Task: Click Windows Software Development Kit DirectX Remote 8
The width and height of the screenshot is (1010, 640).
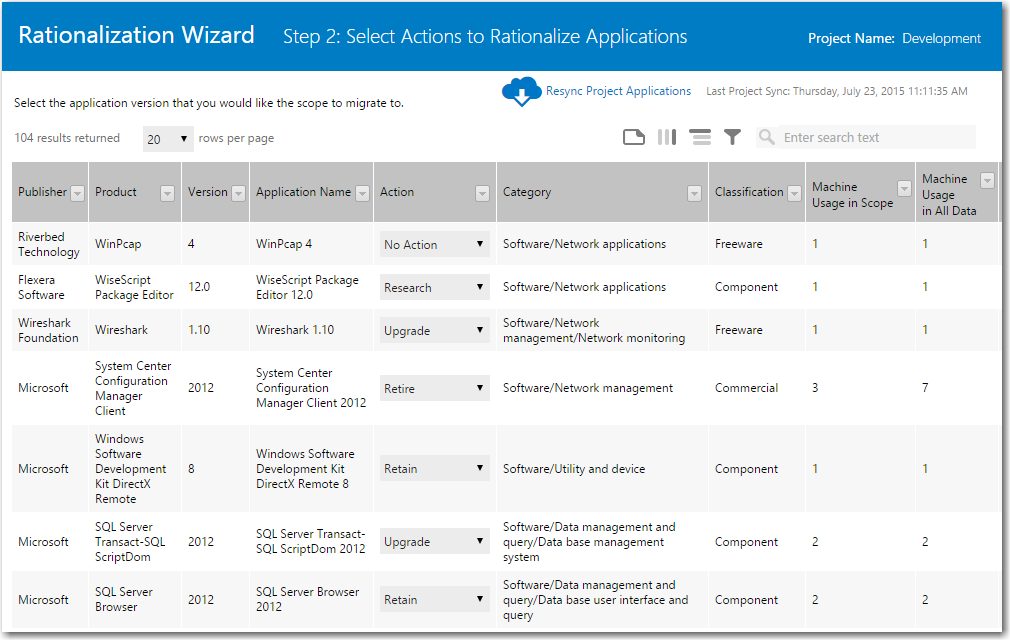Action: pyautogui.click(x=305, y=469)
